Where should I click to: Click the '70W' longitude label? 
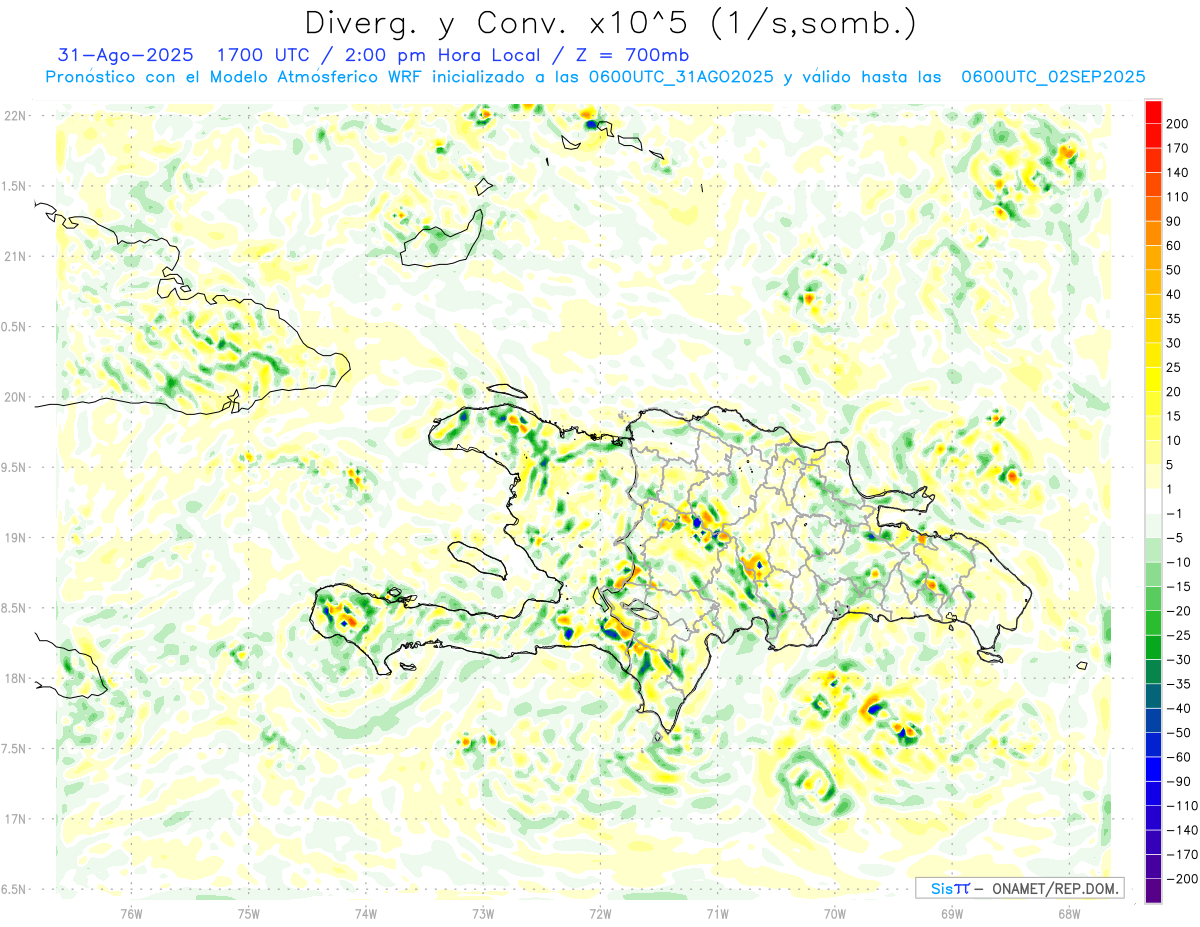click(x=835, y=912)
